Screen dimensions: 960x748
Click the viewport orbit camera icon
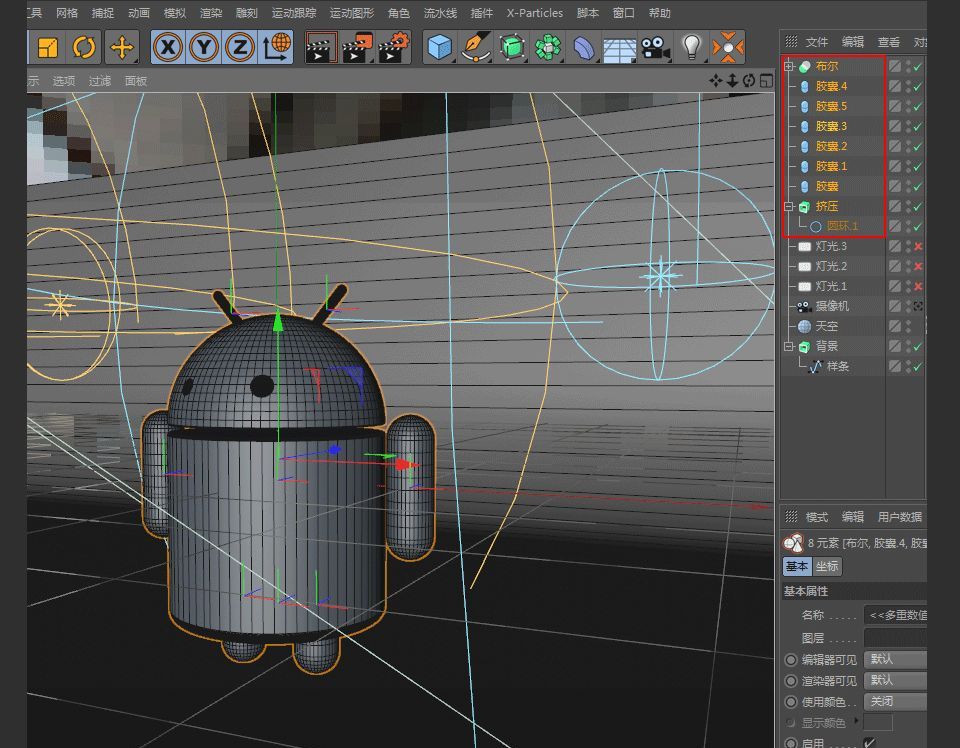tap(749, 80)
